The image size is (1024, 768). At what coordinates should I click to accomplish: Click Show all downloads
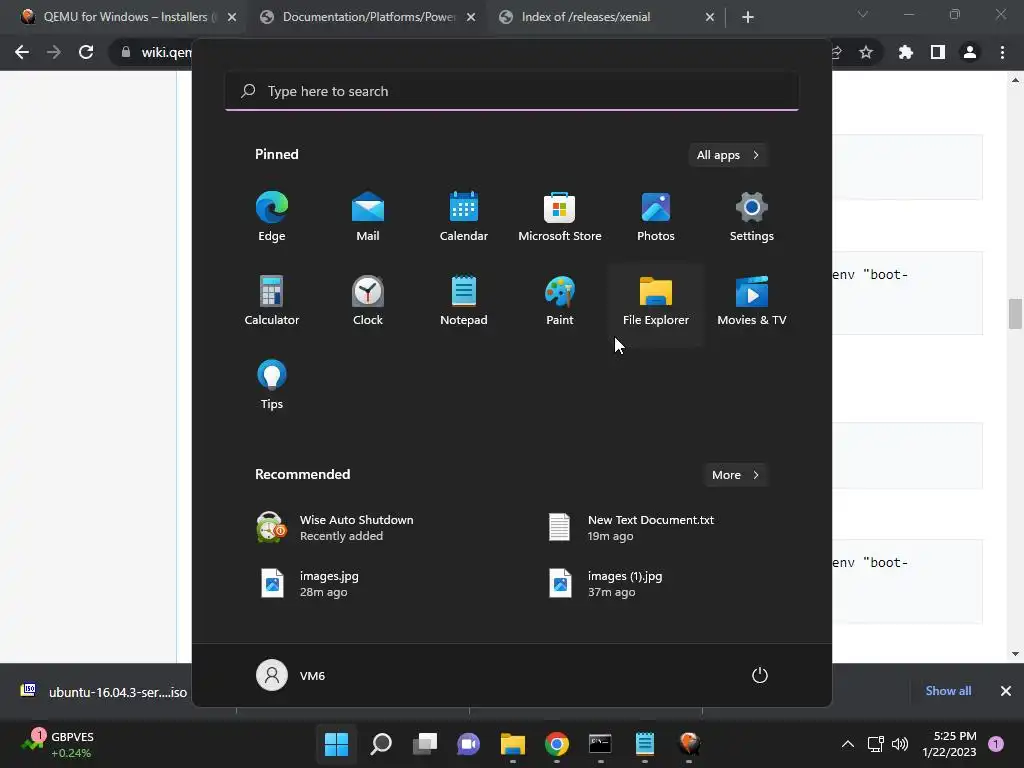(x=948, y=691)
